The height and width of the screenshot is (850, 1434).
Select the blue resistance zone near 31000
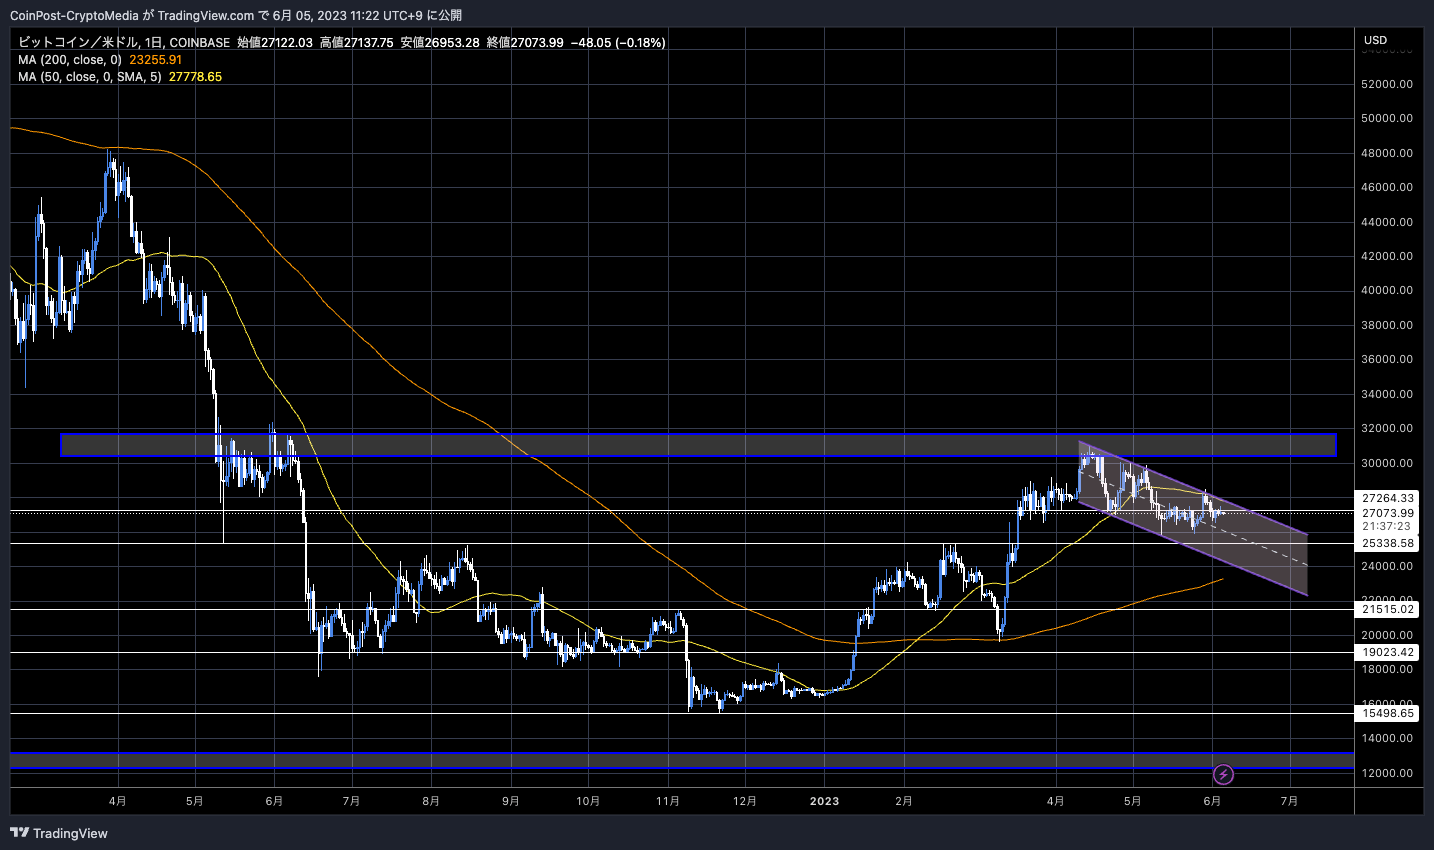[698, 445]
